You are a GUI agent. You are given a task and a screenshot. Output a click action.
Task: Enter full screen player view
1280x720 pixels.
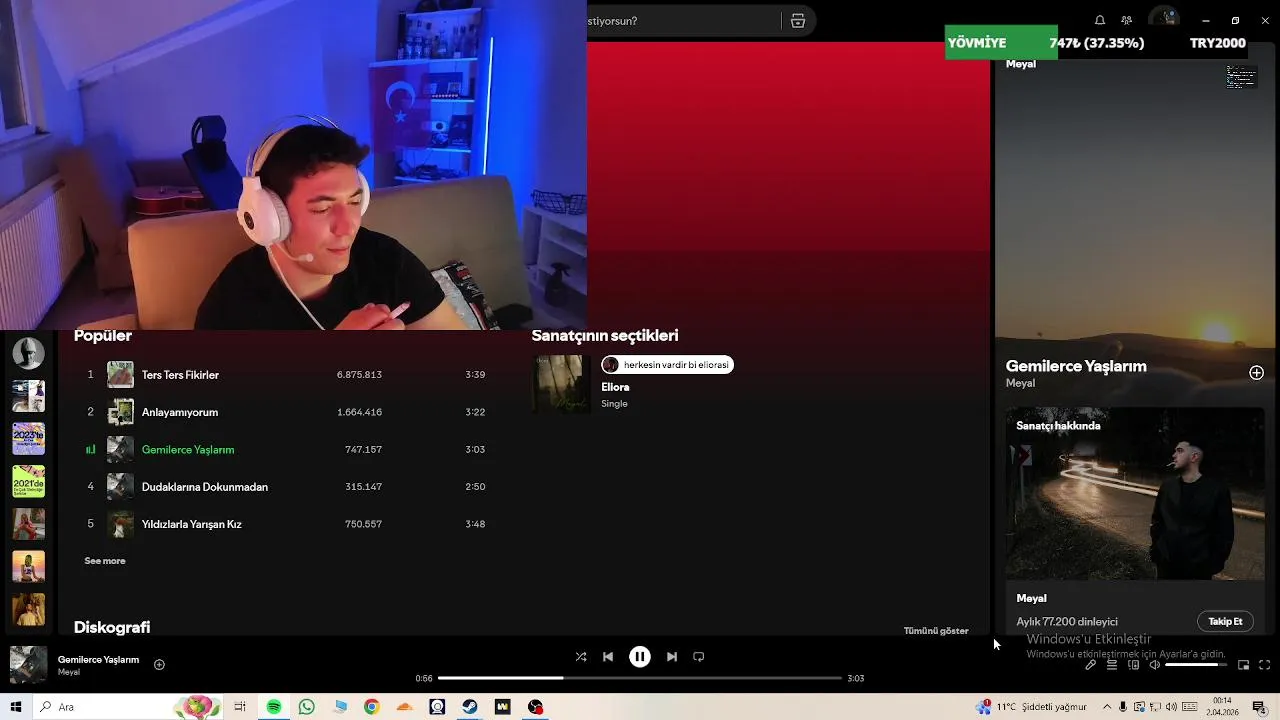1265,665
